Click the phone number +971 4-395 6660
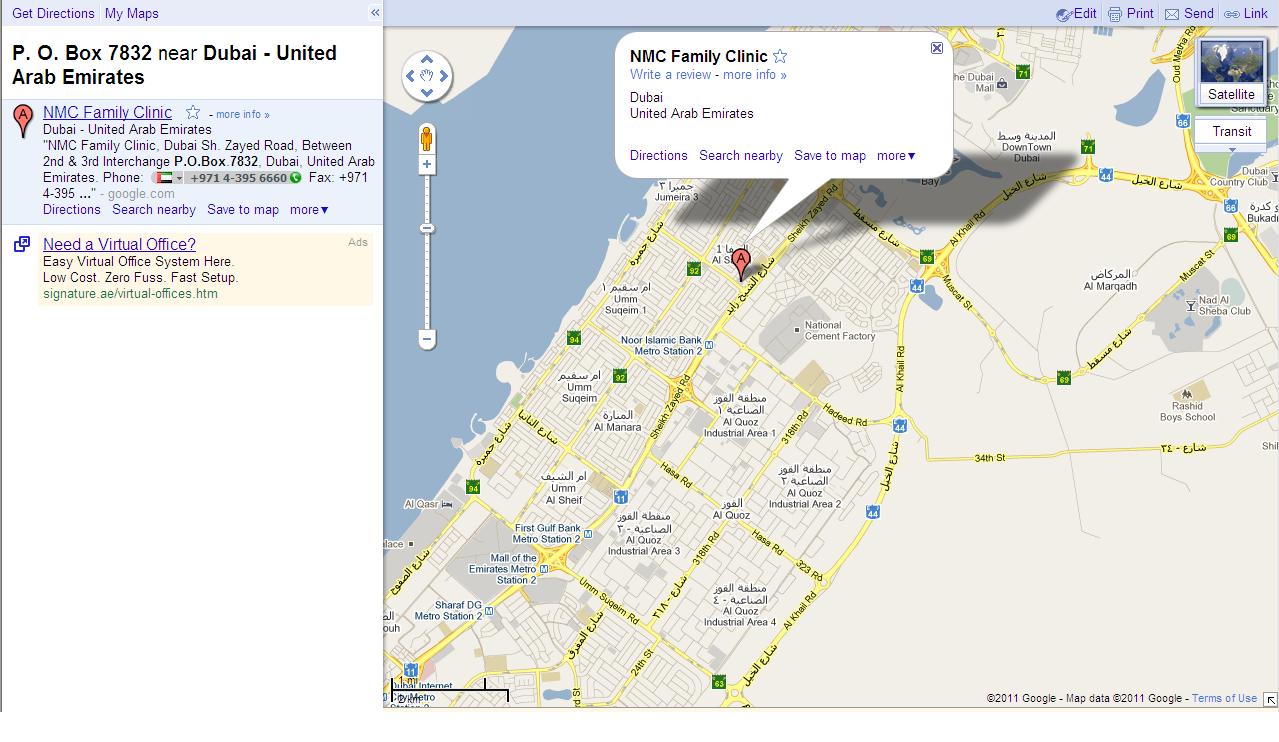Viewport: 1279px width, 742px height. click(239, 178)
